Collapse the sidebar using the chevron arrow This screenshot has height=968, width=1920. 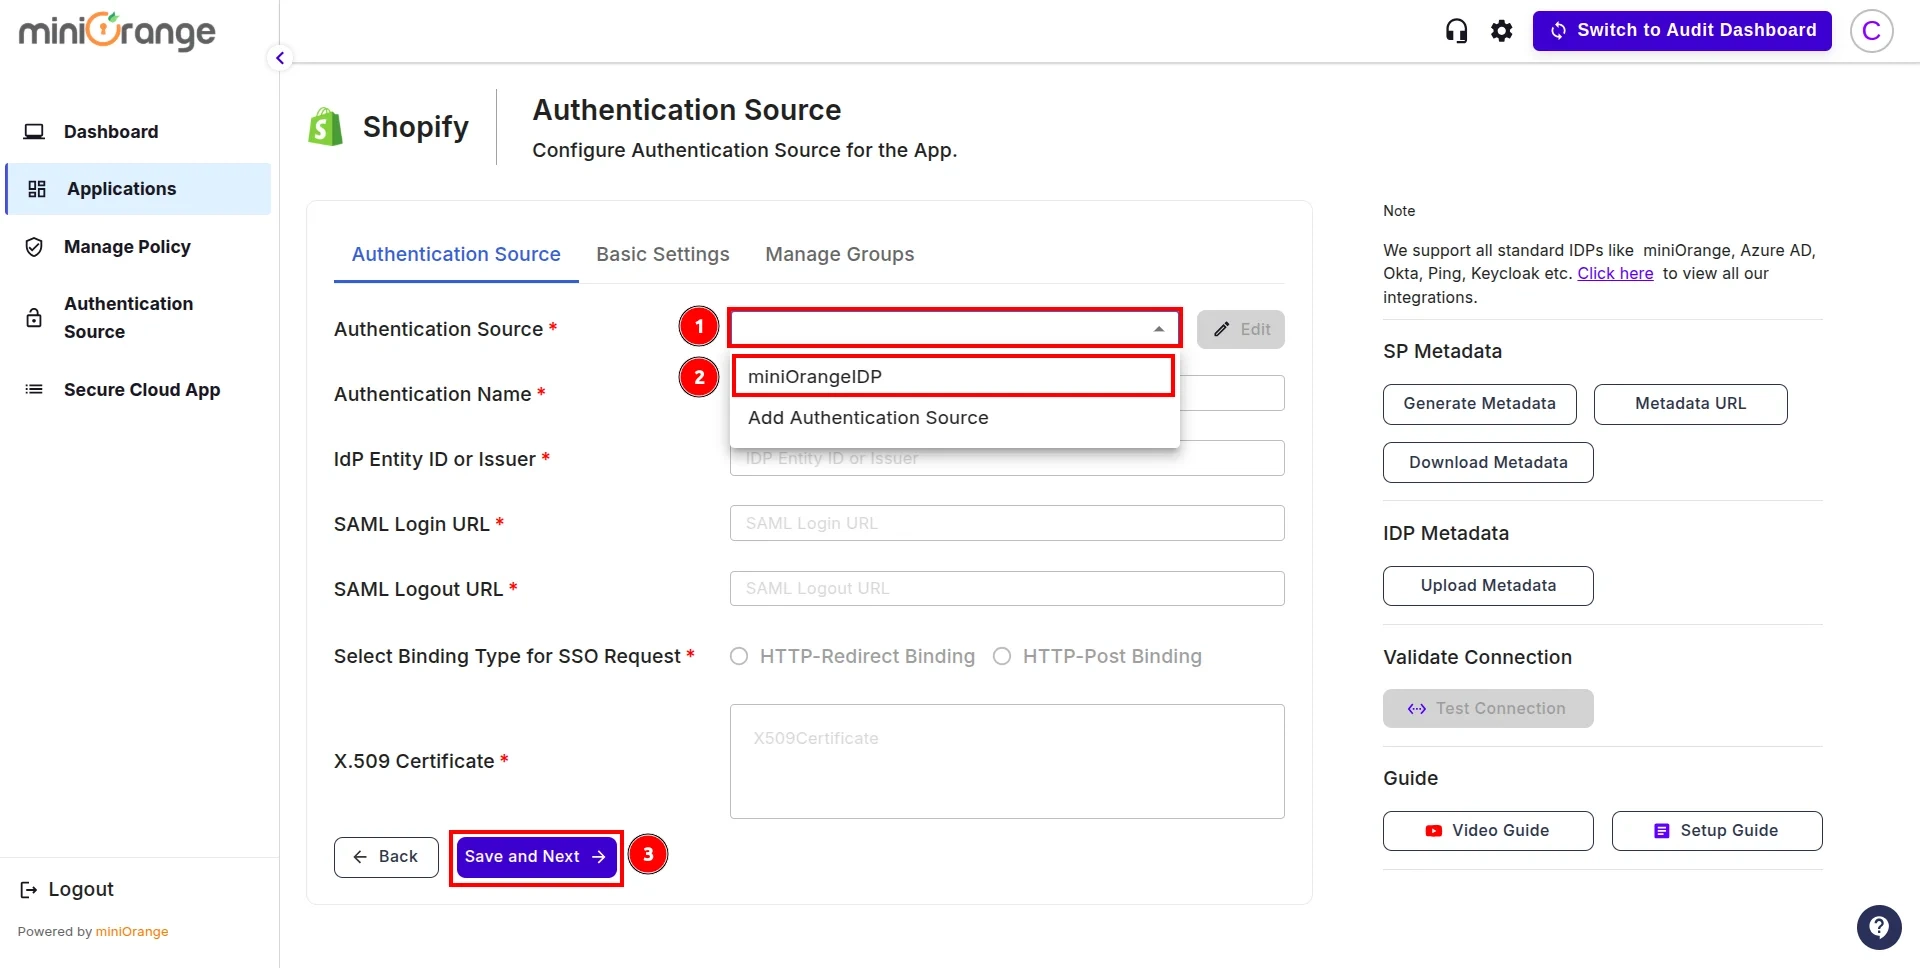pos(279,57)
